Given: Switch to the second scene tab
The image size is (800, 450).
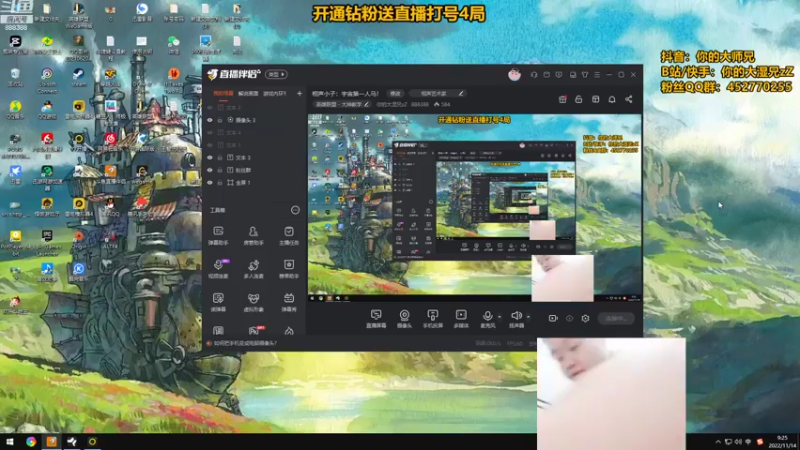Looking at the screenshot, I should [x=248, y=94].
